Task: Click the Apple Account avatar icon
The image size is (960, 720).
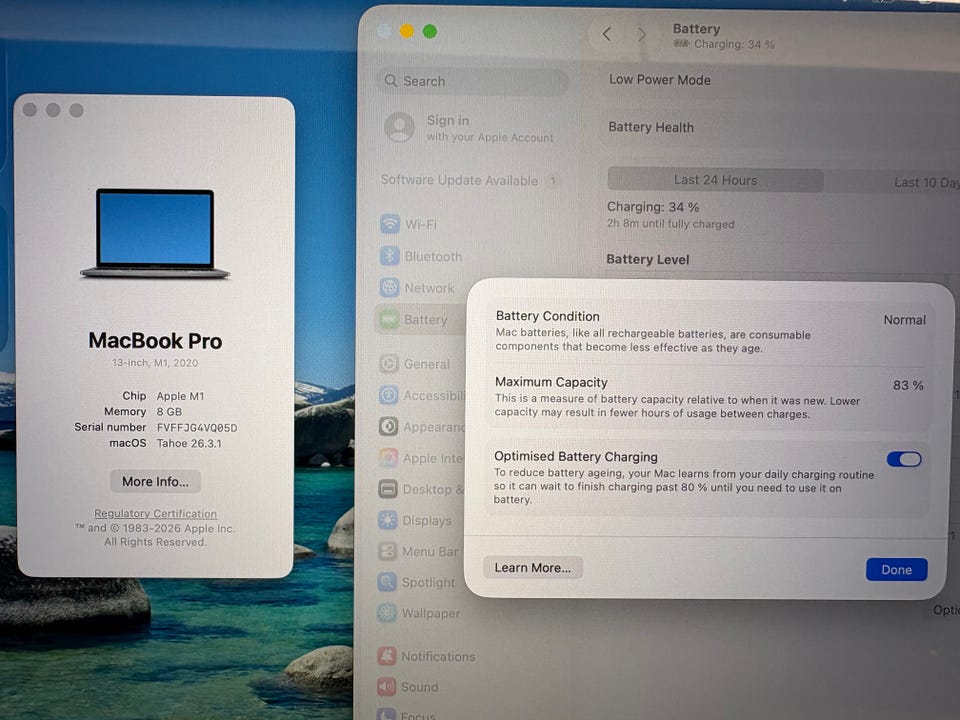Action: point(399,127)
